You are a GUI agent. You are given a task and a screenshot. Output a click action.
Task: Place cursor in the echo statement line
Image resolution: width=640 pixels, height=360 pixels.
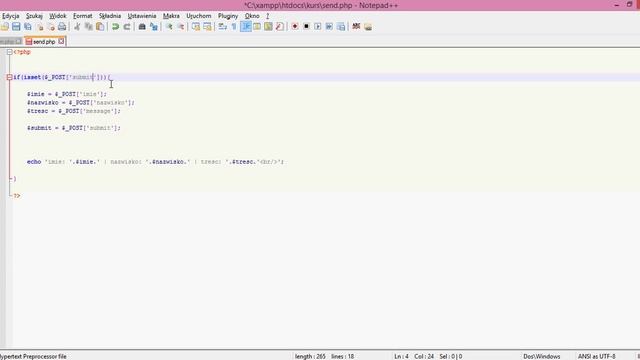[x=156, y=162]
